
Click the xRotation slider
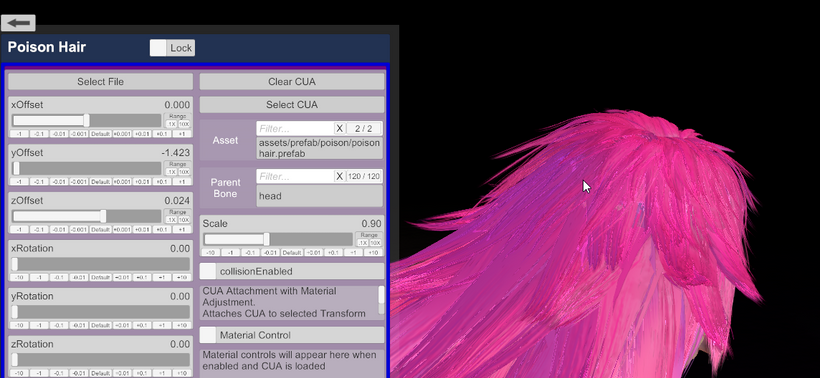pos(101,264)
